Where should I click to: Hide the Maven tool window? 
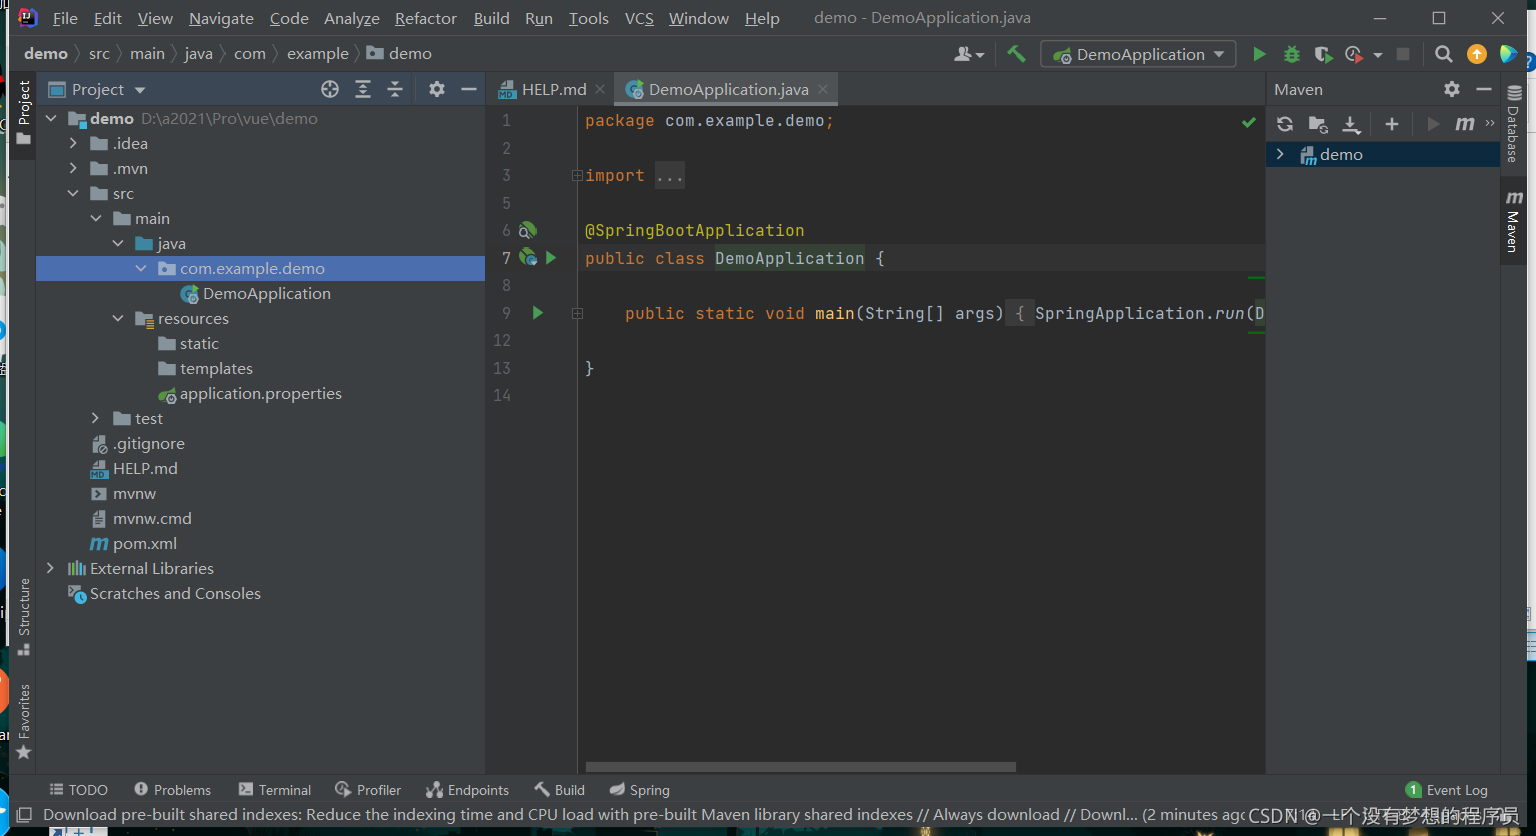(1483, 89)
